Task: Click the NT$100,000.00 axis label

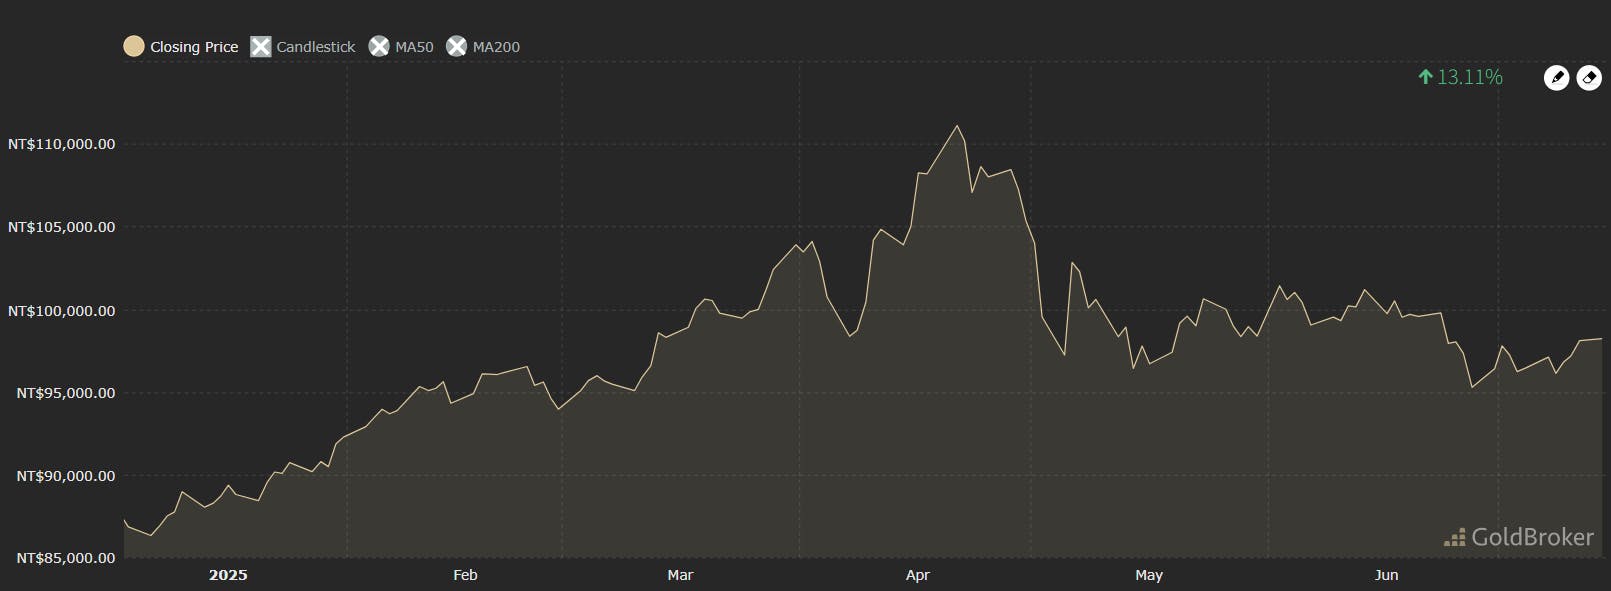Action: tap(61, 311)
